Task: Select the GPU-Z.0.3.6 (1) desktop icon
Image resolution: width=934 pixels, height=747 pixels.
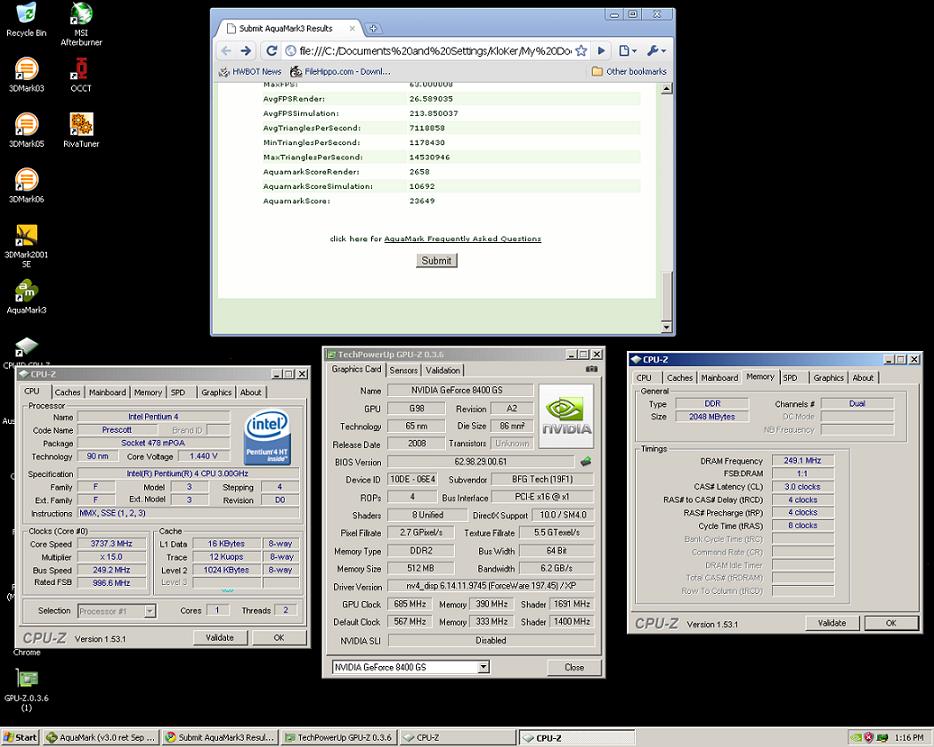Action: coord(26,690)
